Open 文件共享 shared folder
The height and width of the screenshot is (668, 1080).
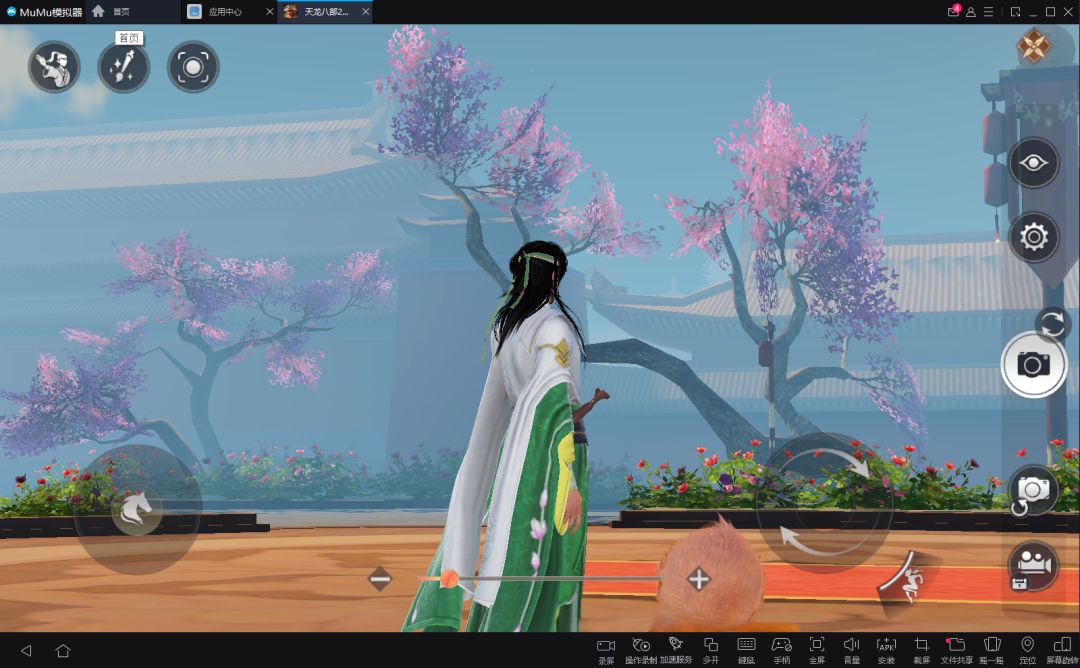point(956,650)
